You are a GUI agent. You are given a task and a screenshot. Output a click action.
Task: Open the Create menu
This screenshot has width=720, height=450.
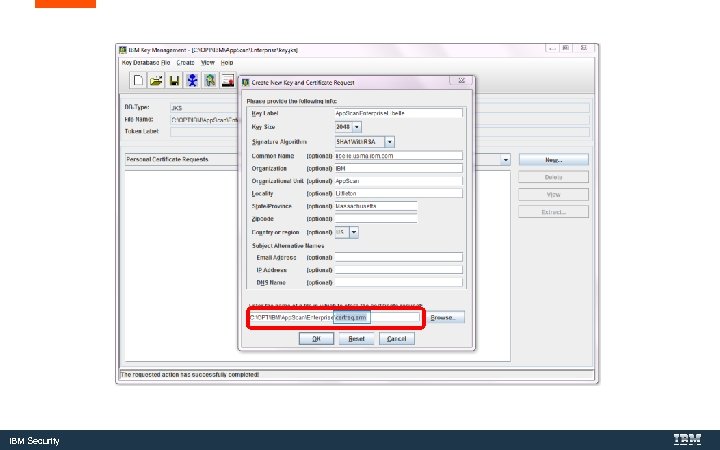click(186, 62)
